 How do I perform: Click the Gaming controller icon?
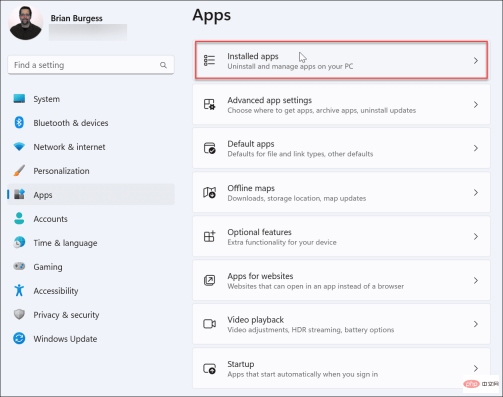19,266
